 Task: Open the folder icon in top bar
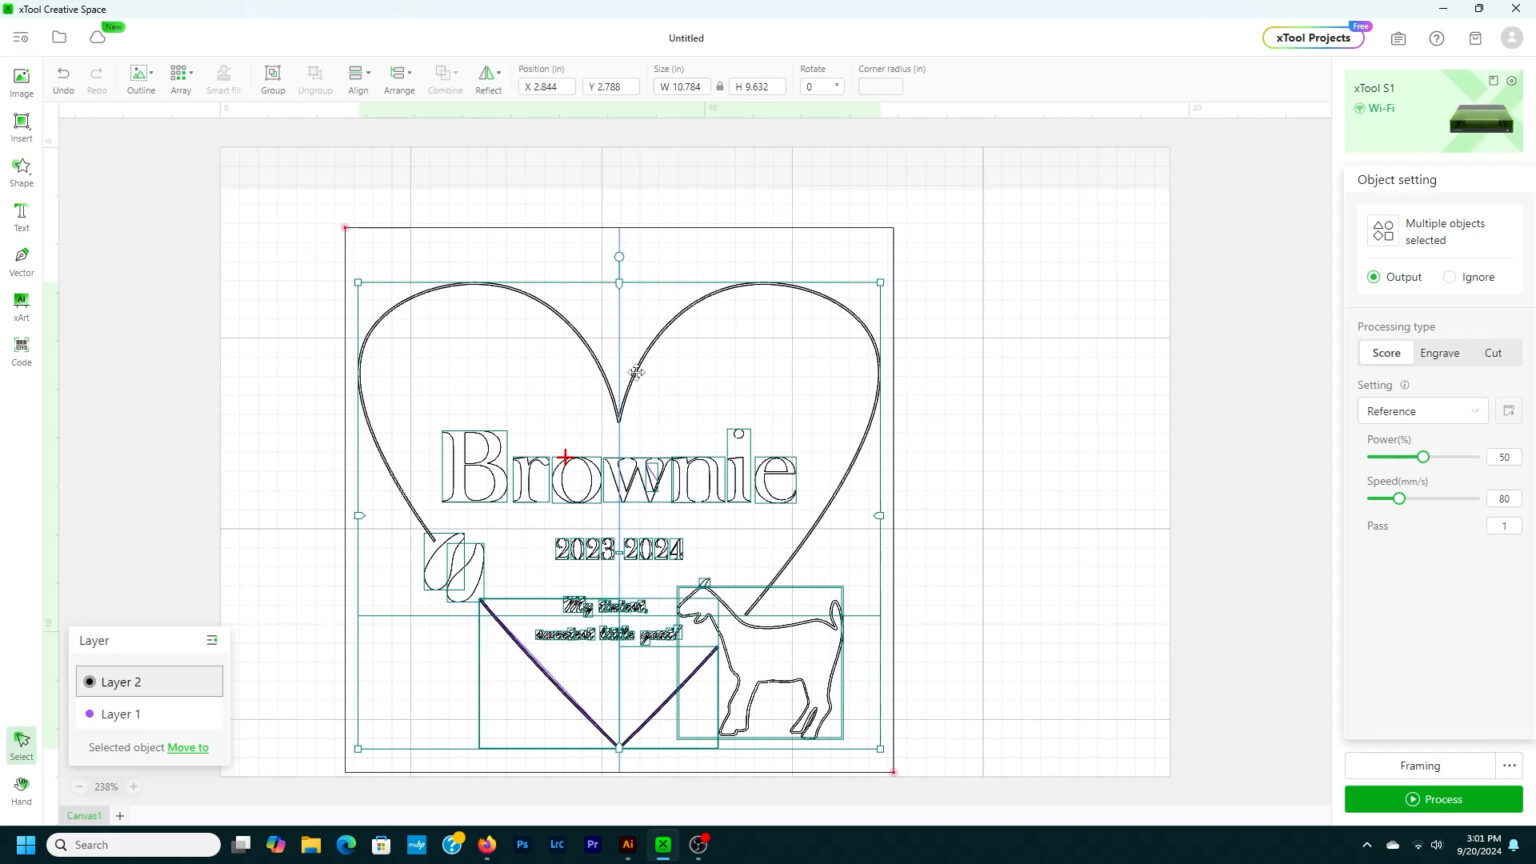(59, 37)
